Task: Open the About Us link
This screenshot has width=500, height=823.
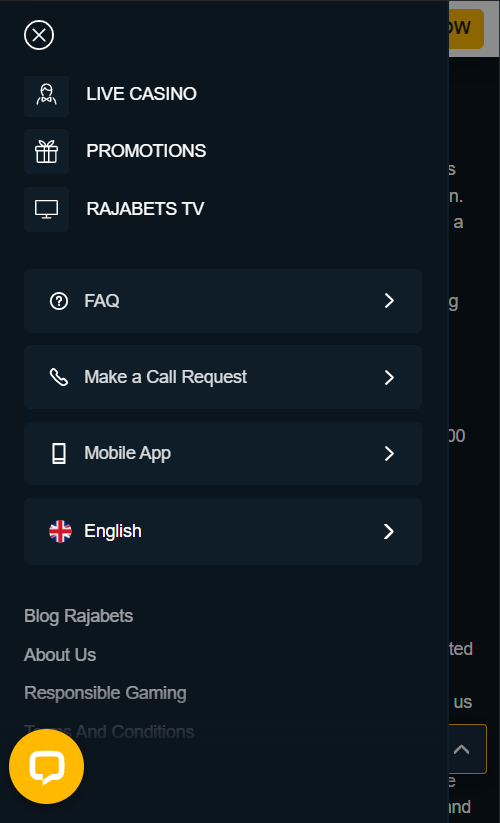Action: [x=60, y=655]
